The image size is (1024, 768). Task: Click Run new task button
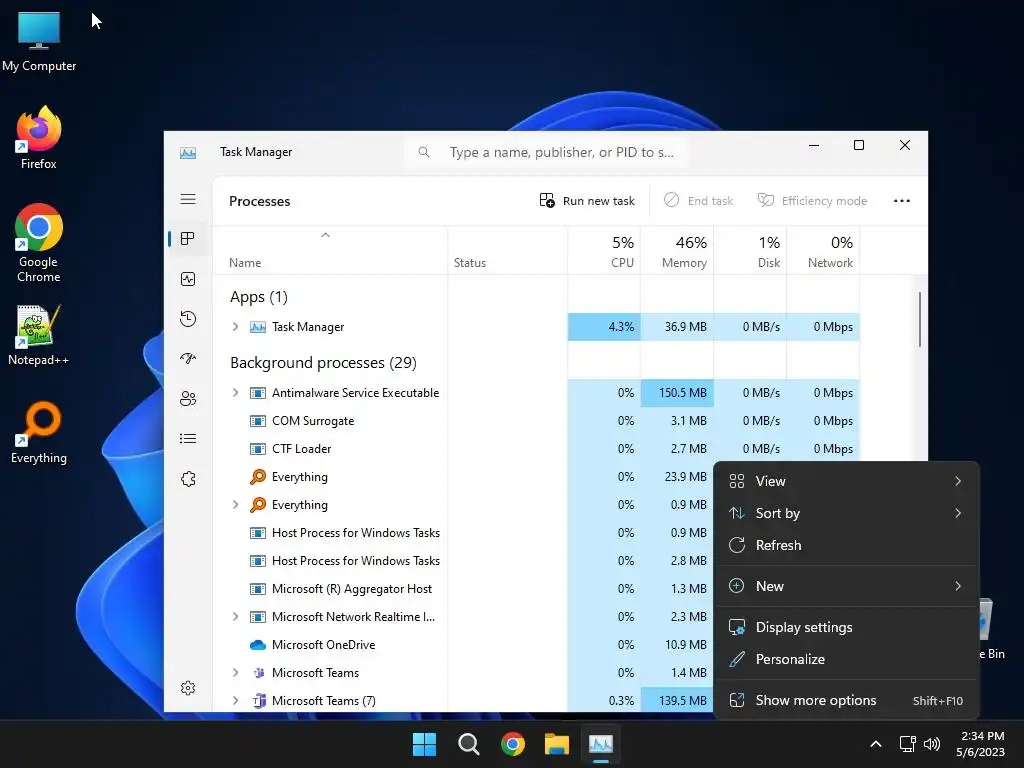[587, 201]
